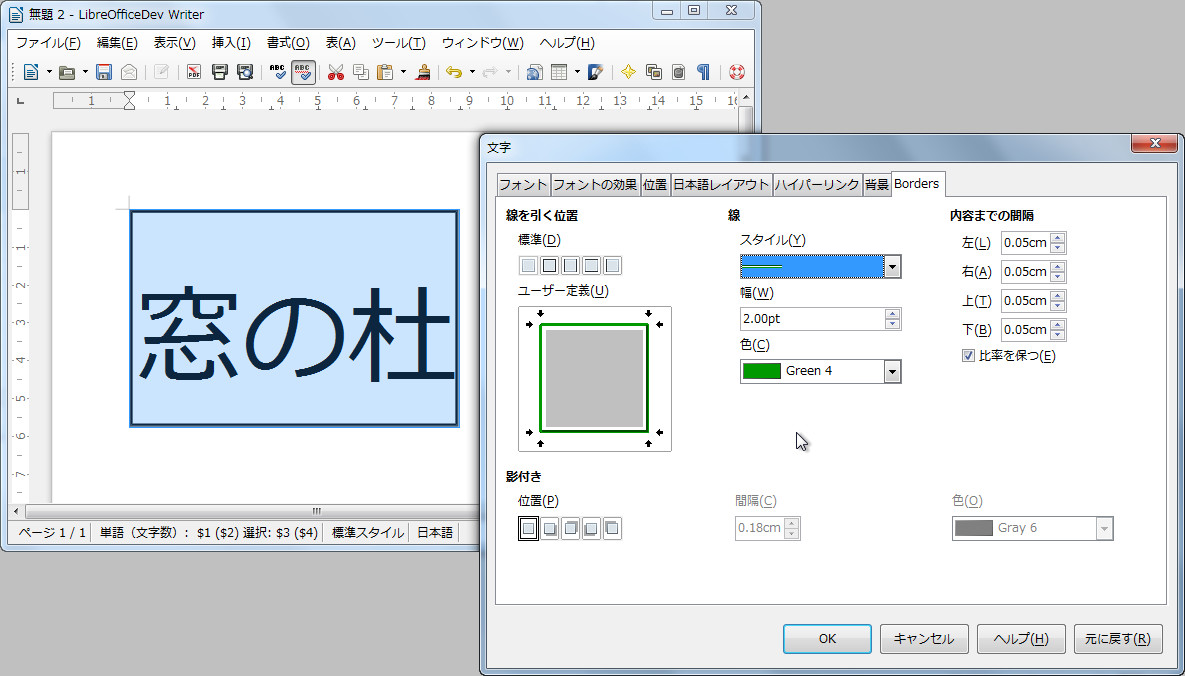This screenshot has width=1185, height=676.
Task: Enable the 比率を保つ checkbox
Action: click(x=966, y=355)
